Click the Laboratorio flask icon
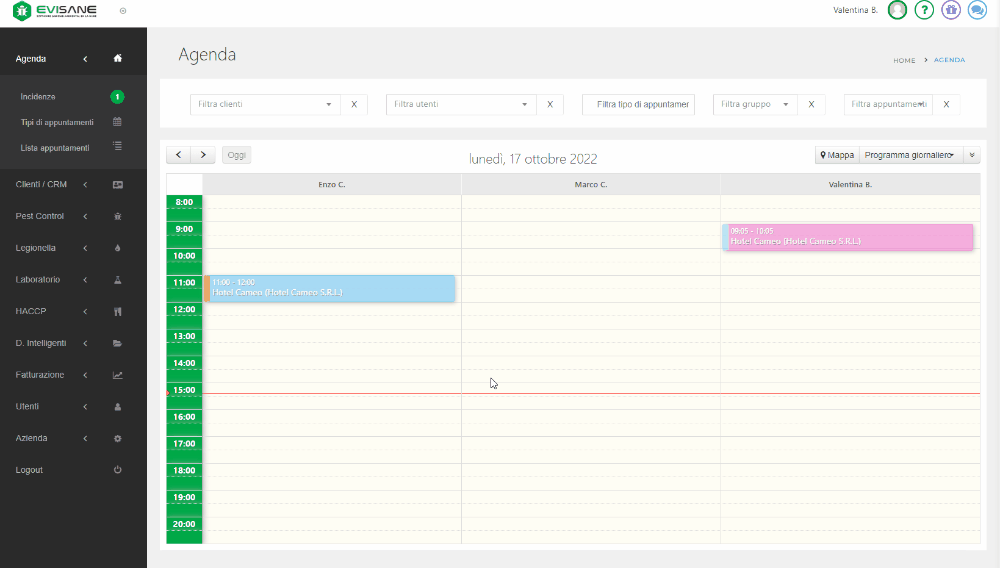The image size is (1000, 568). click(x=117, y=280)
